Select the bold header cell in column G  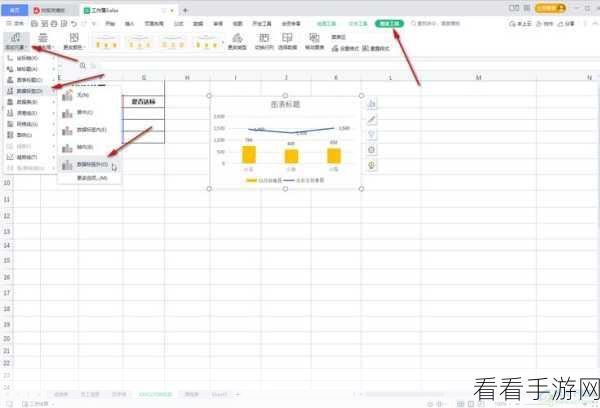click(143, 101)
